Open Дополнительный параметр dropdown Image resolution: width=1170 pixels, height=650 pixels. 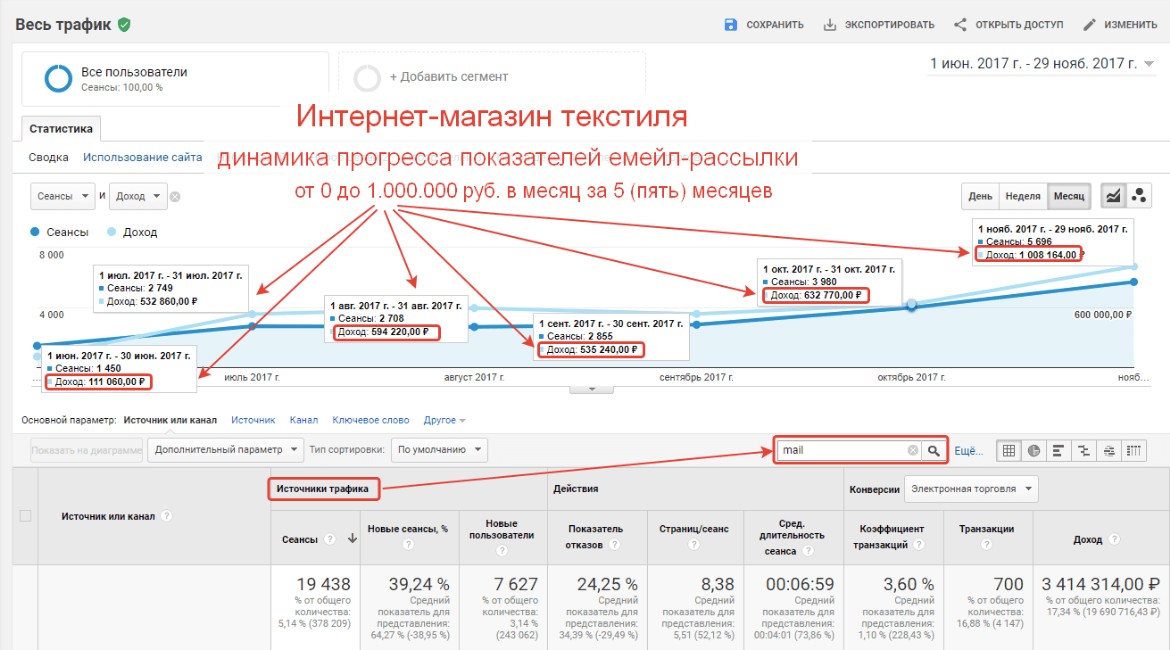click(225, 450)
